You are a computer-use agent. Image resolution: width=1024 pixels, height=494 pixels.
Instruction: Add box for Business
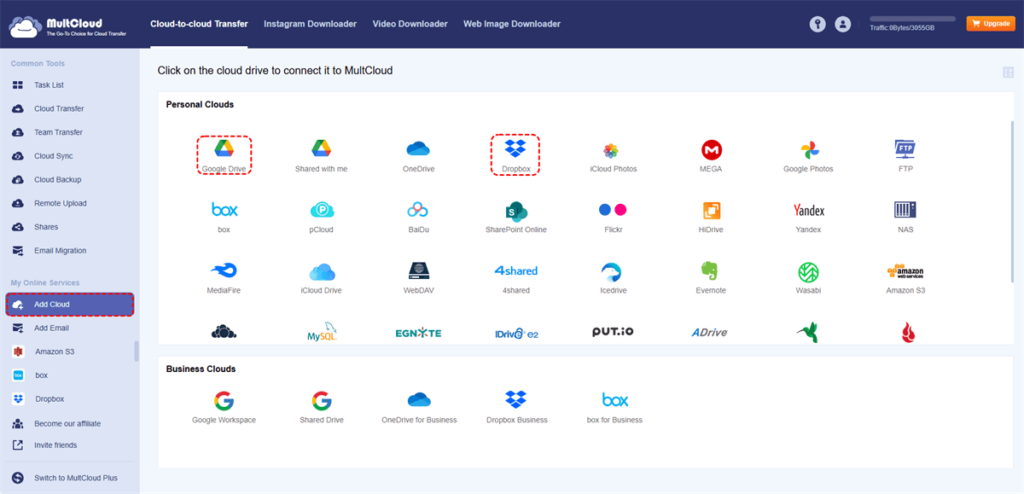coord(615,408)
